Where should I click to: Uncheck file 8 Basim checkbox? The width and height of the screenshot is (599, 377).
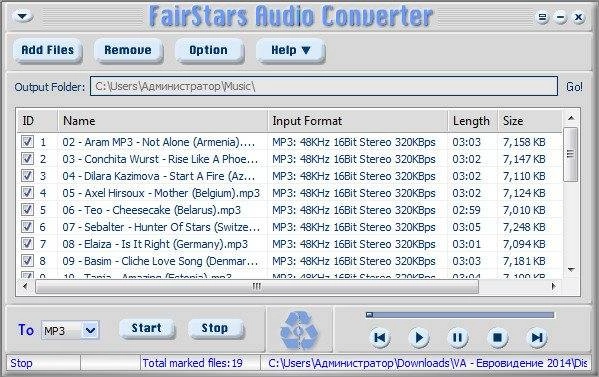[27, 261]
